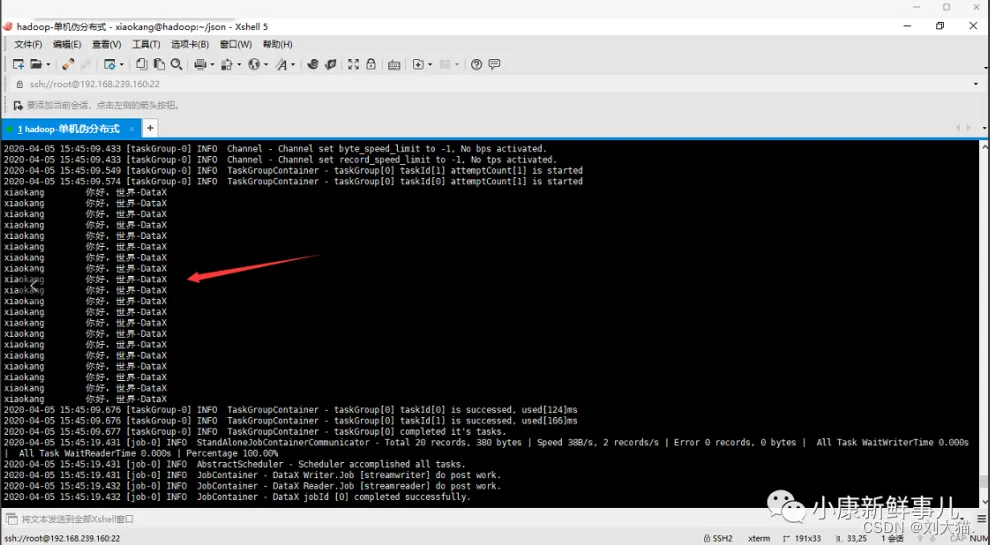The height and width of the screenshot is (545, 990).
Task: Click the SSH2 status bar entry
Action: pos(718,539)
